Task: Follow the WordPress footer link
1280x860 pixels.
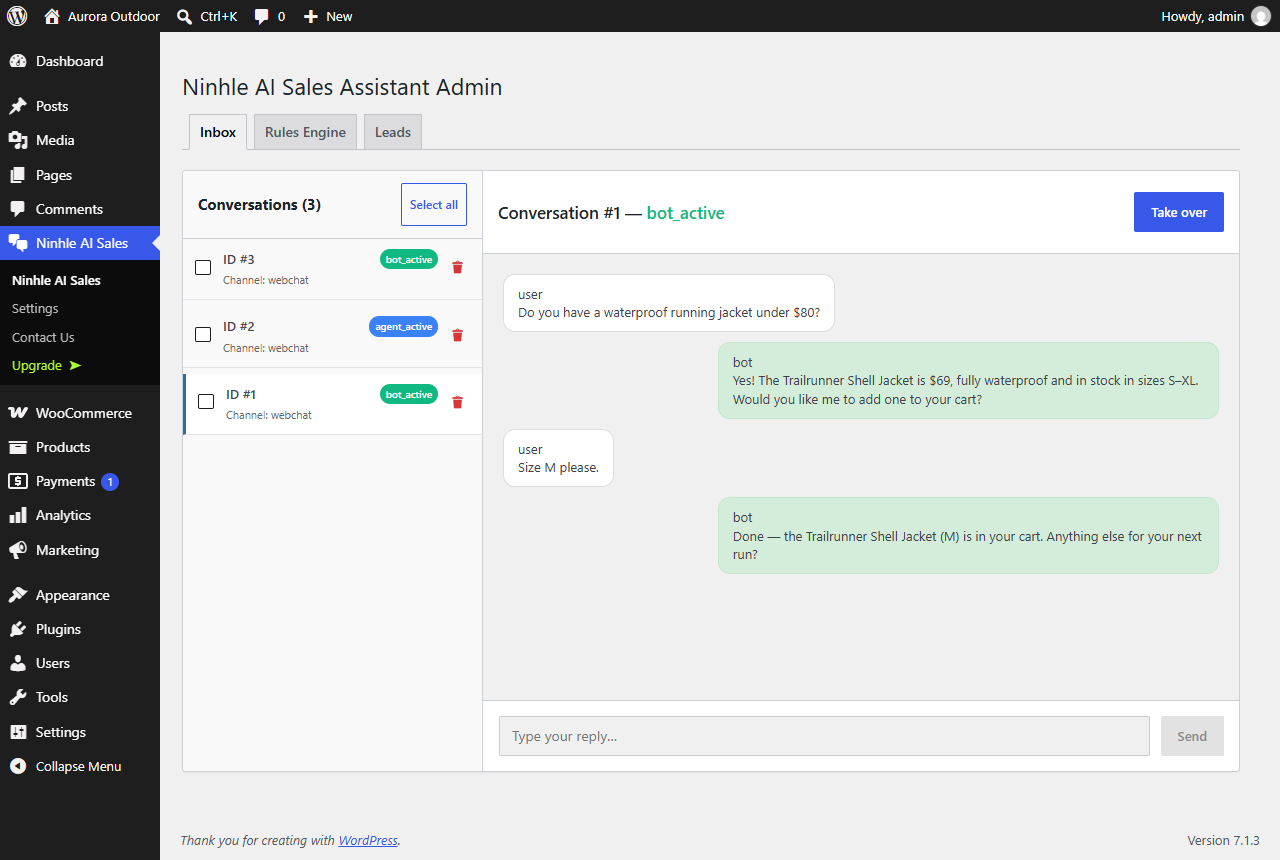Action: [x=368, y=841]
